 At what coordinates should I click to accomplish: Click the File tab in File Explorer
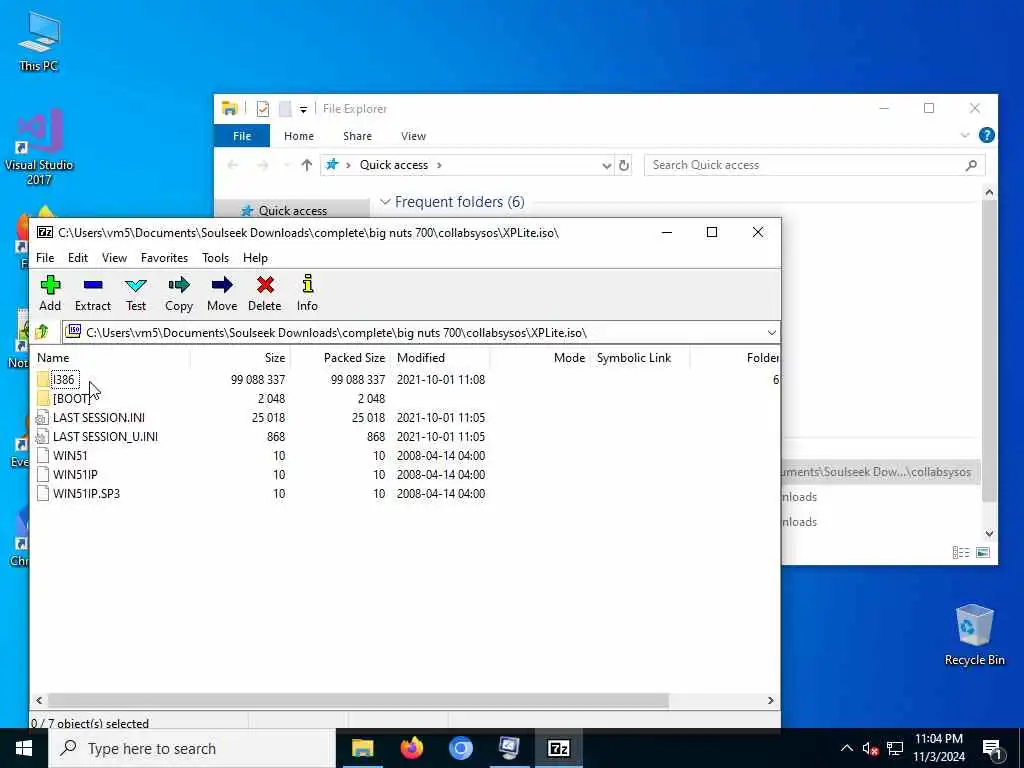[242, 136]
